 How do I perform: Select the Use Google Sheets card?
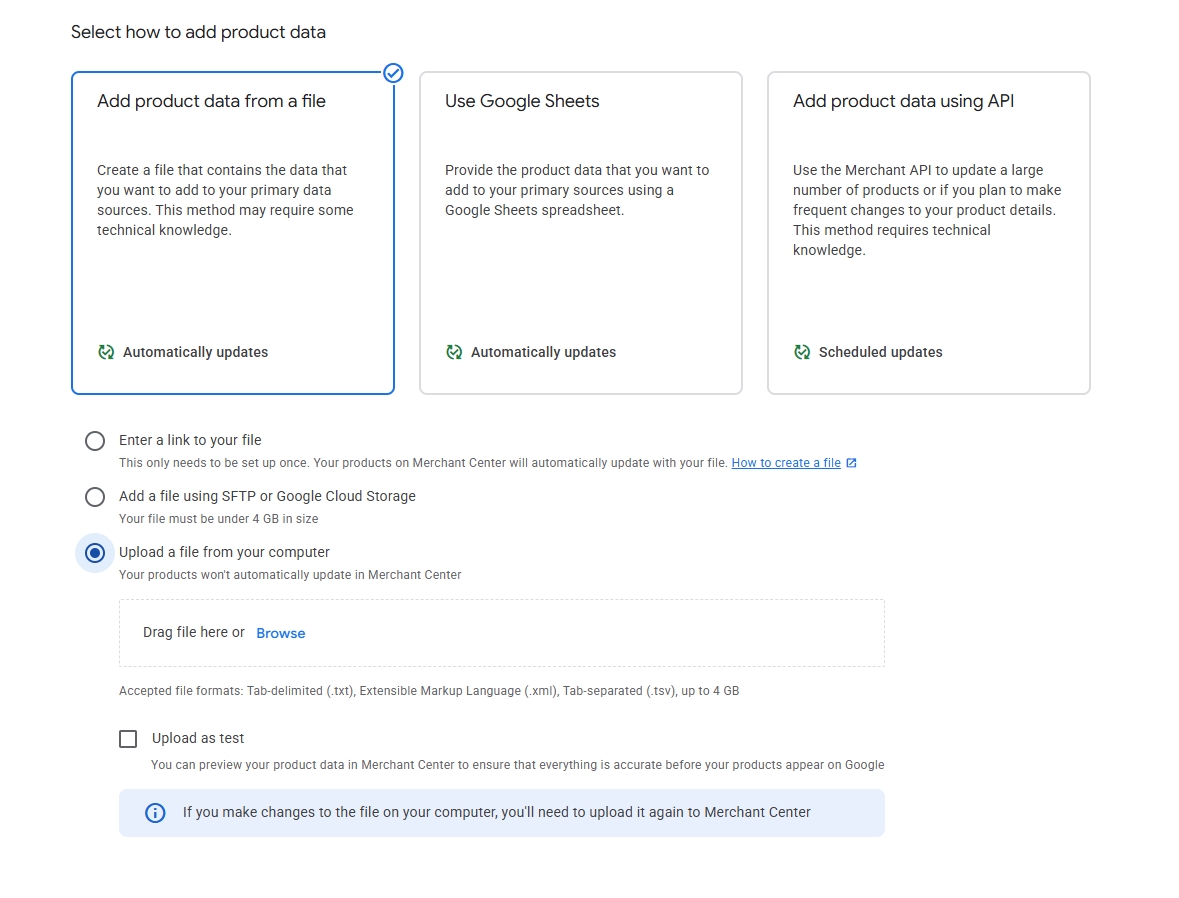pyautogui.click(x=580, y=232)
